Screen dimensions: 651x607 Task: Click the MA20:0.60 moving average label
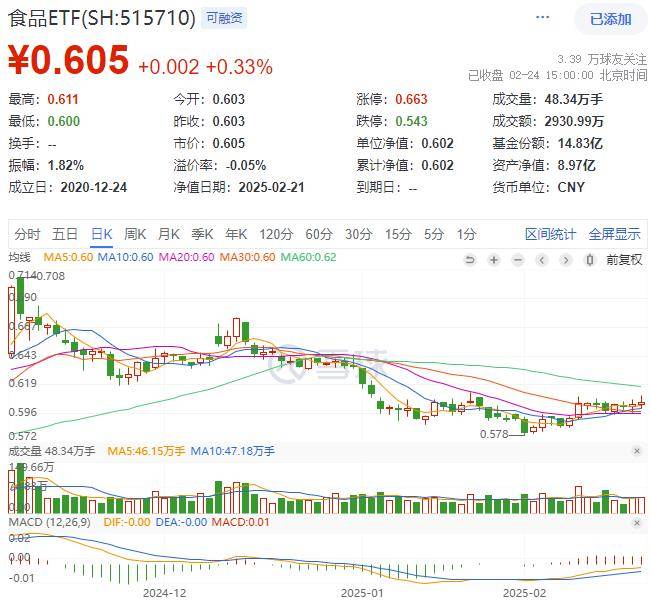pyautogui.click(x=186, y=257)
